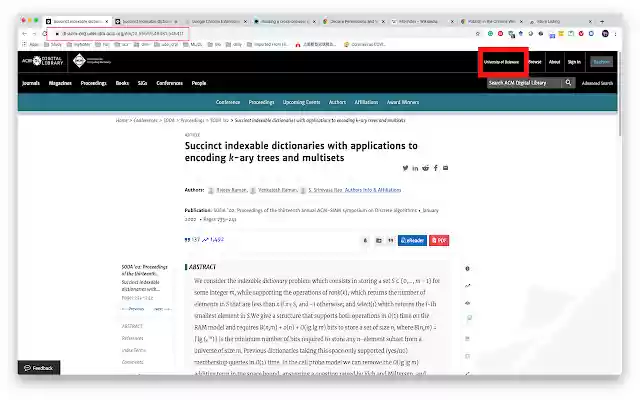Open Authors Info & Affiliations
The height and width of the screenshot is (400, 640).
click(x=373, y=190)
